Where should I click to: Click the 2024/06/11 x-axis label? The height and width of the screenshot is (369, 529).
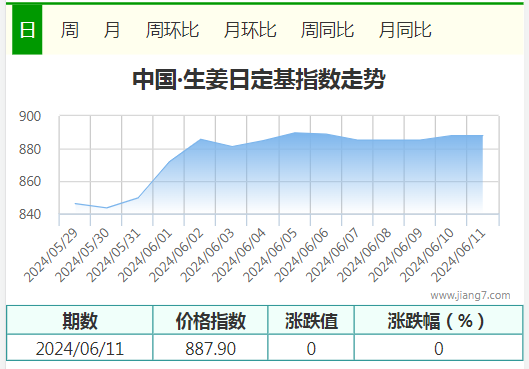(x=458, y=255)
